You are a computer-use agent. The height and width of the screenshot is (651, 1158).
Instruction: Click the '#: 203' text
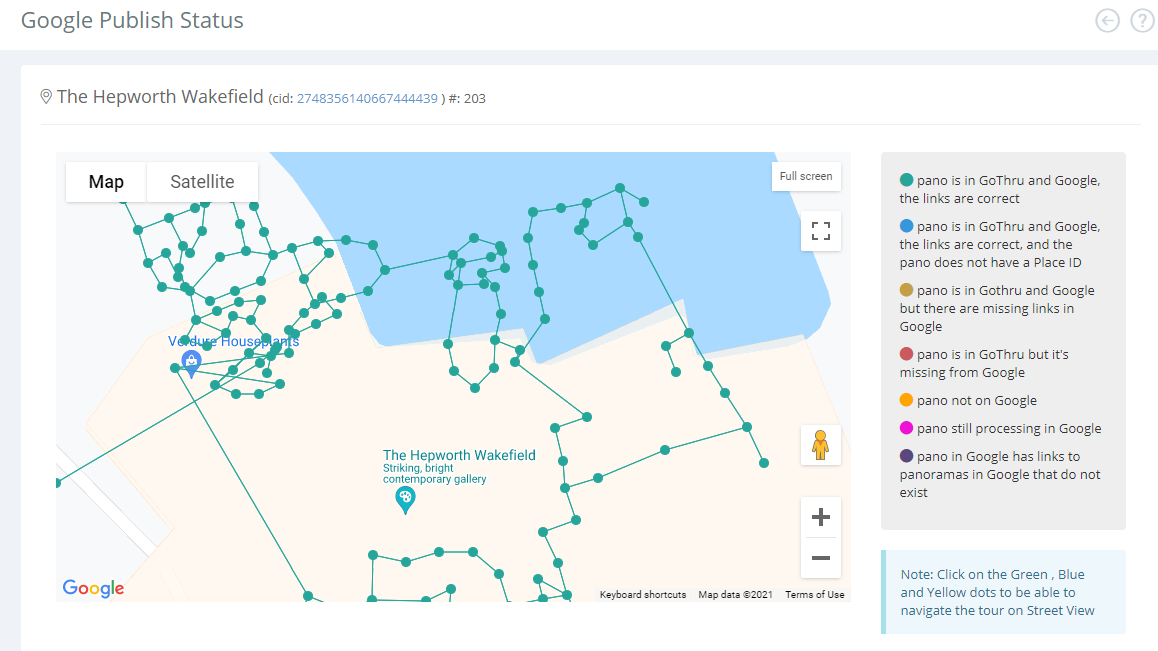tap(467, 98)
